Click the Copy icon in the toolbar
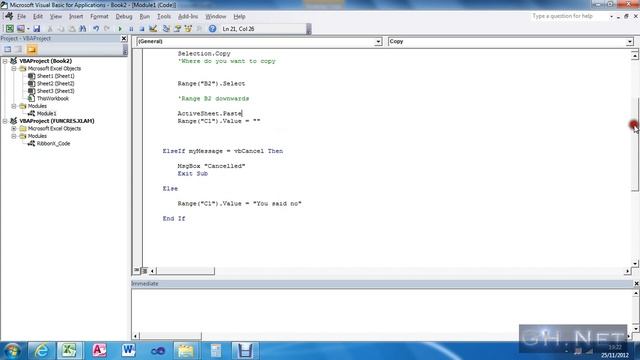640x360 pixels. [x=61, y=29]
